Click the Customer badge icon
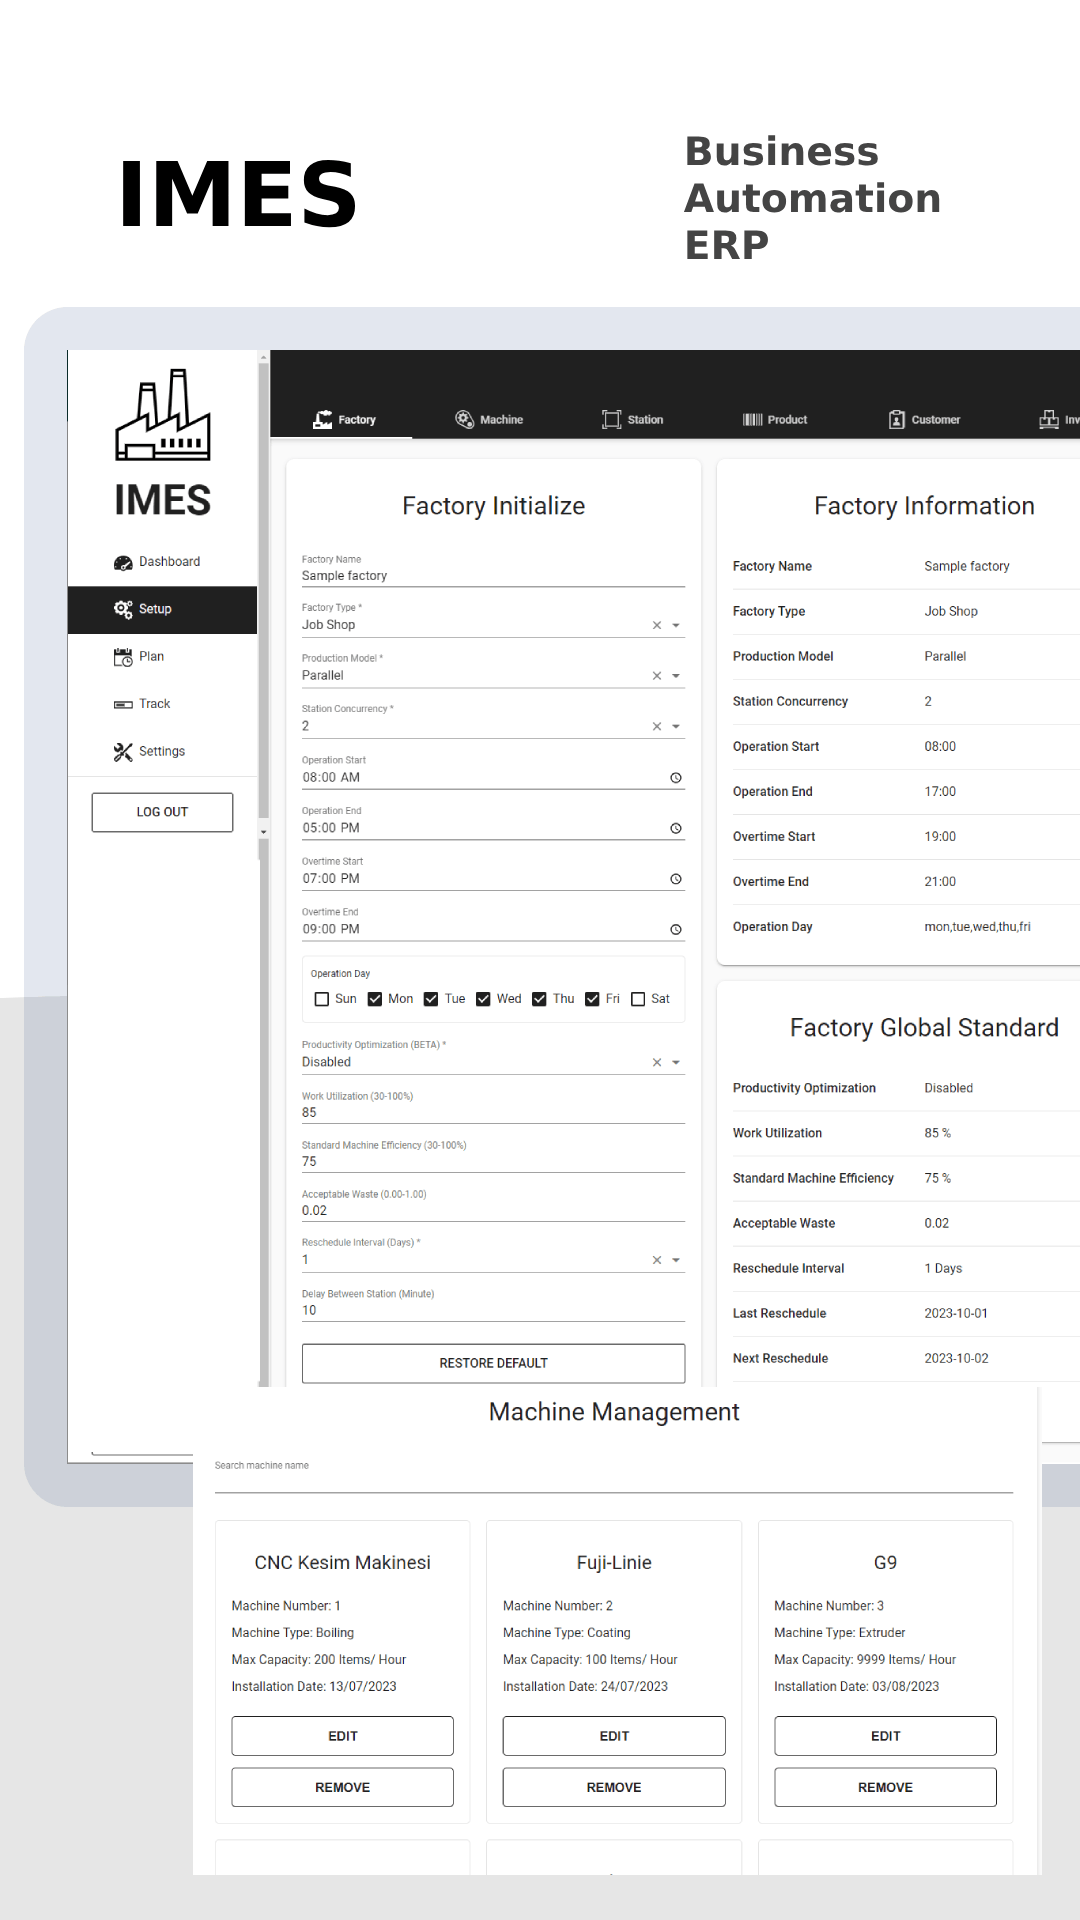The width and height of the screenshot is (1080, 1920). coord(897,420)
